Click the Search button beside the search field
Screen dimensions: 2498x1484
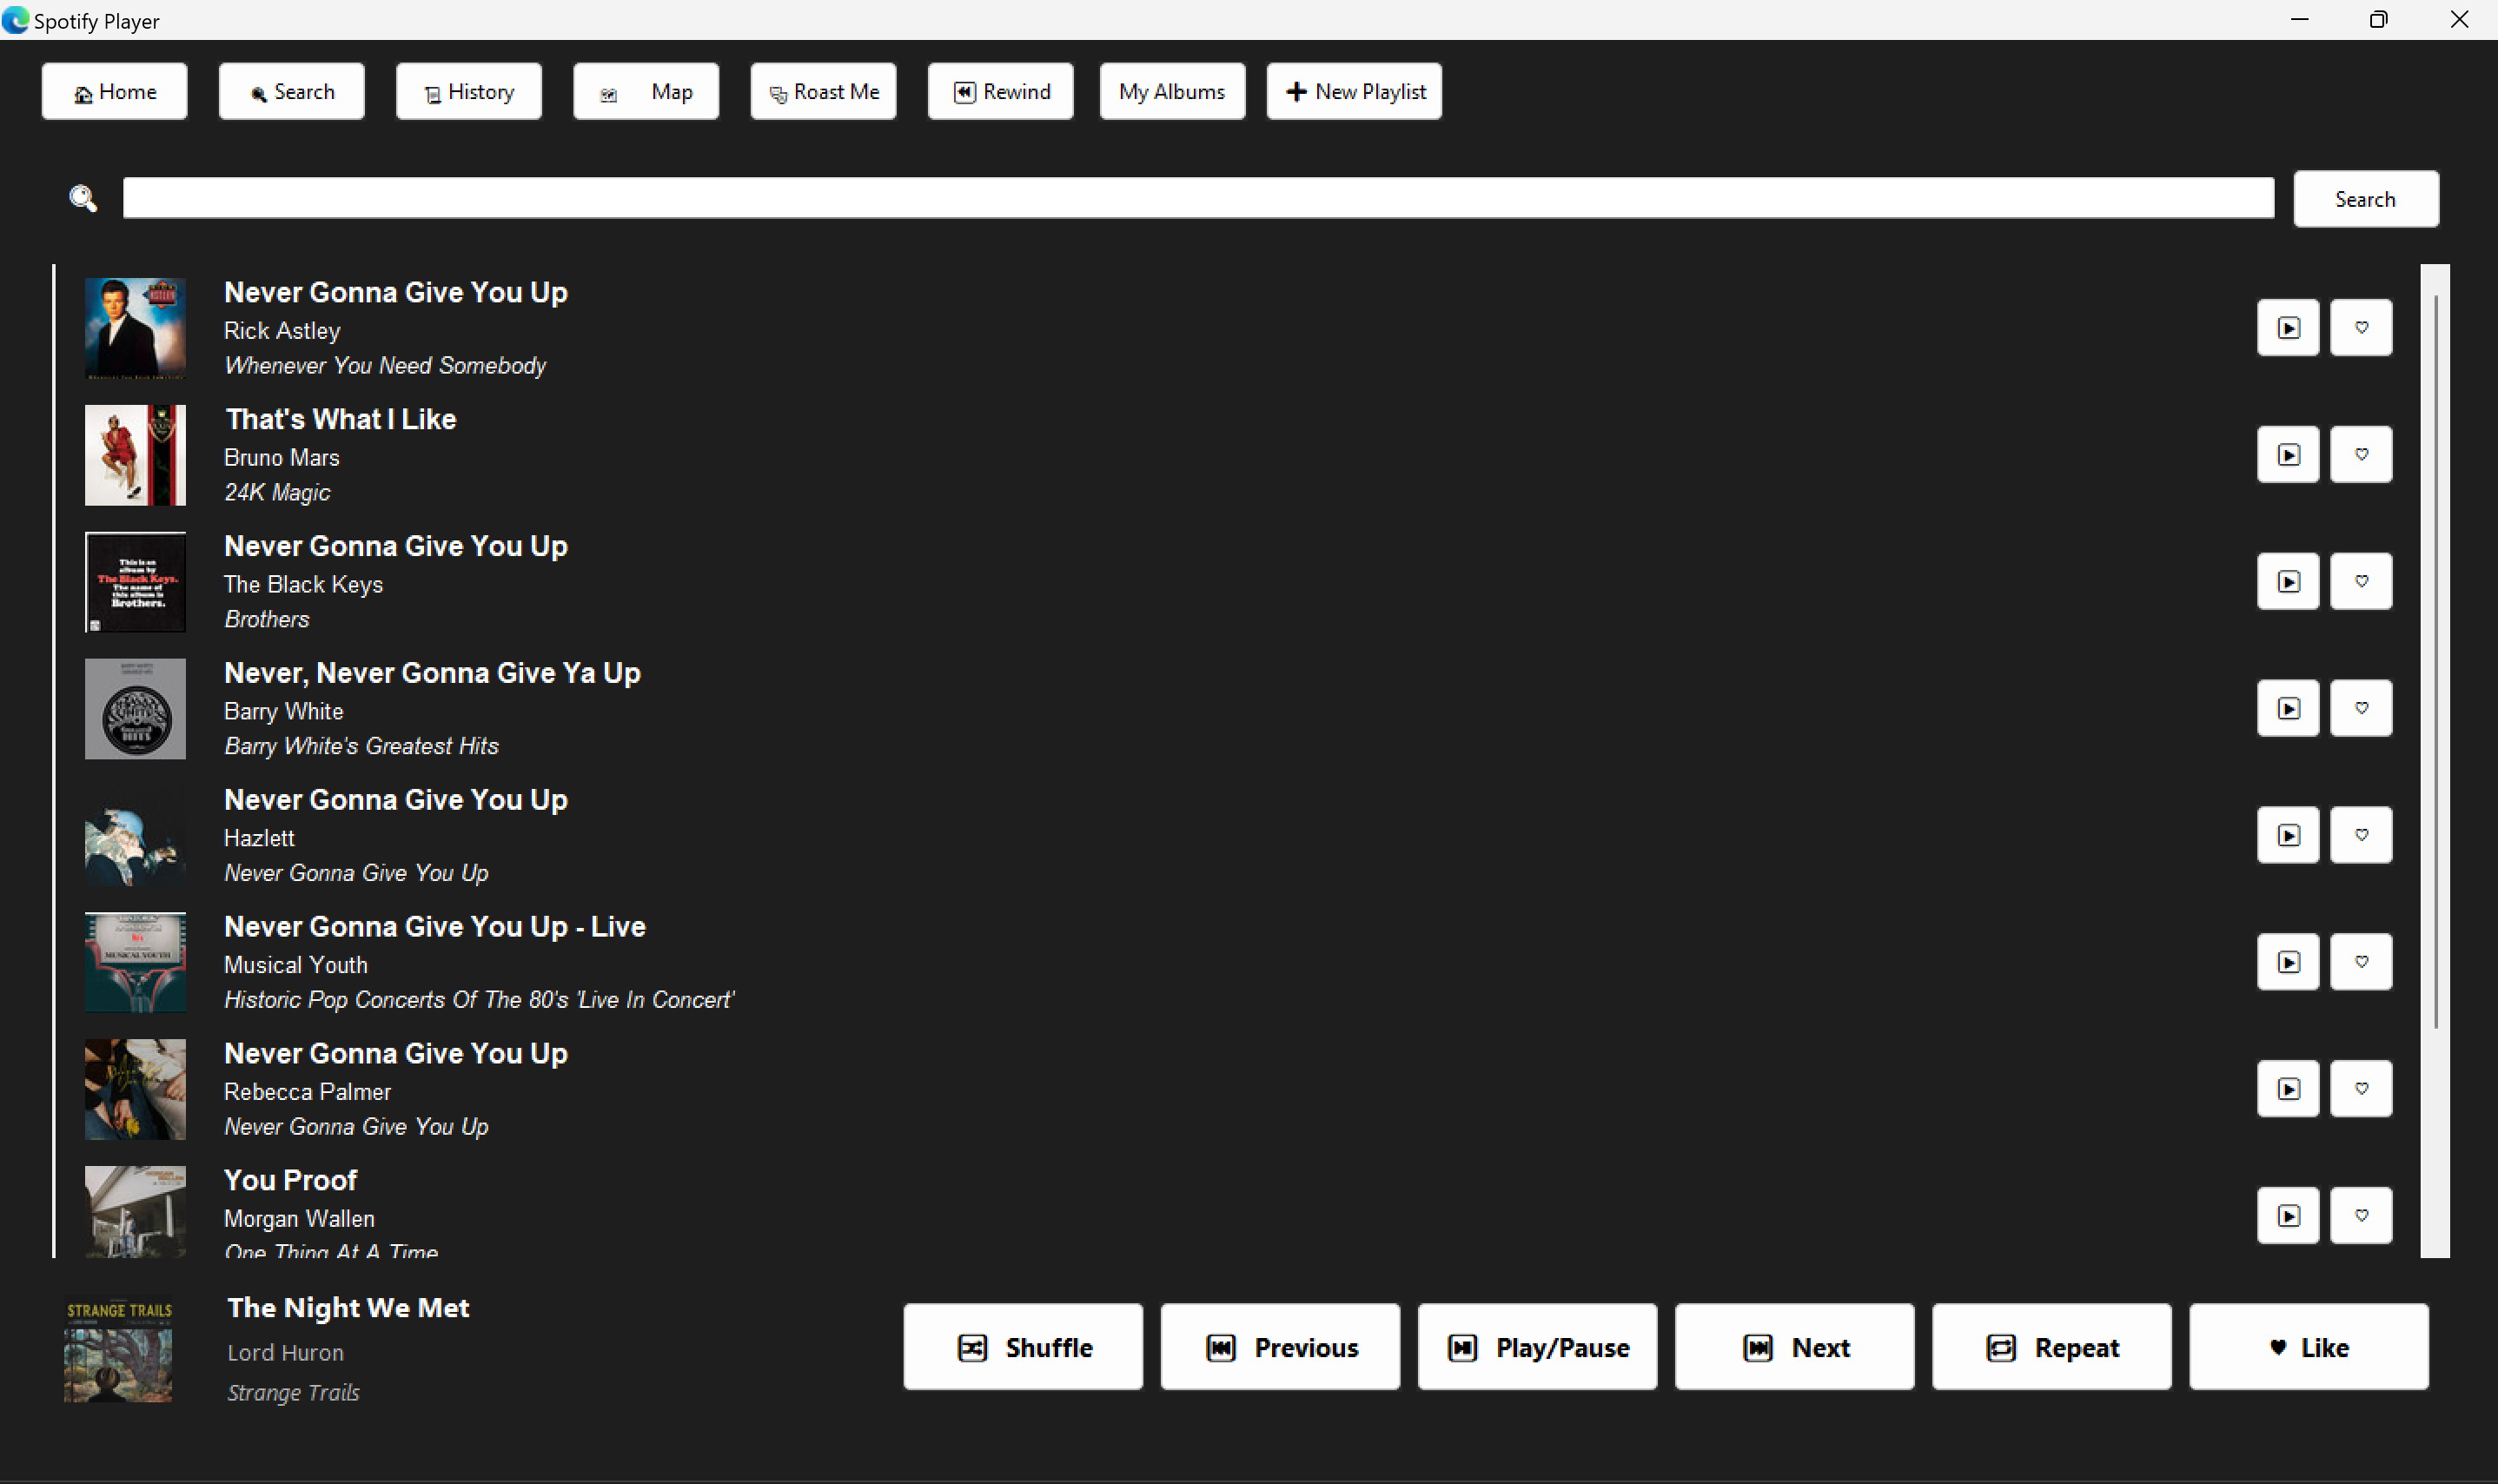tap(2364, 199)
